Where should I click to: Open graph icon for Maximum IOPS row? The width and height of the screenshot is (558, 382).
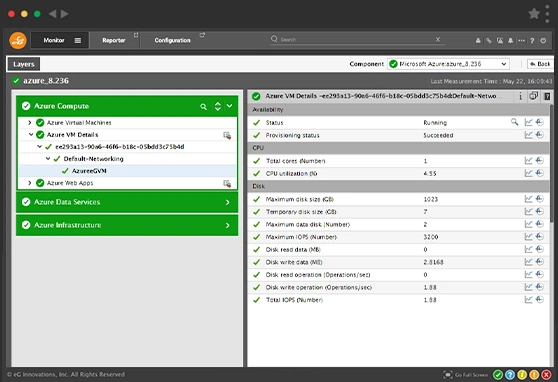pyautogui.click(x=528, y=237)
